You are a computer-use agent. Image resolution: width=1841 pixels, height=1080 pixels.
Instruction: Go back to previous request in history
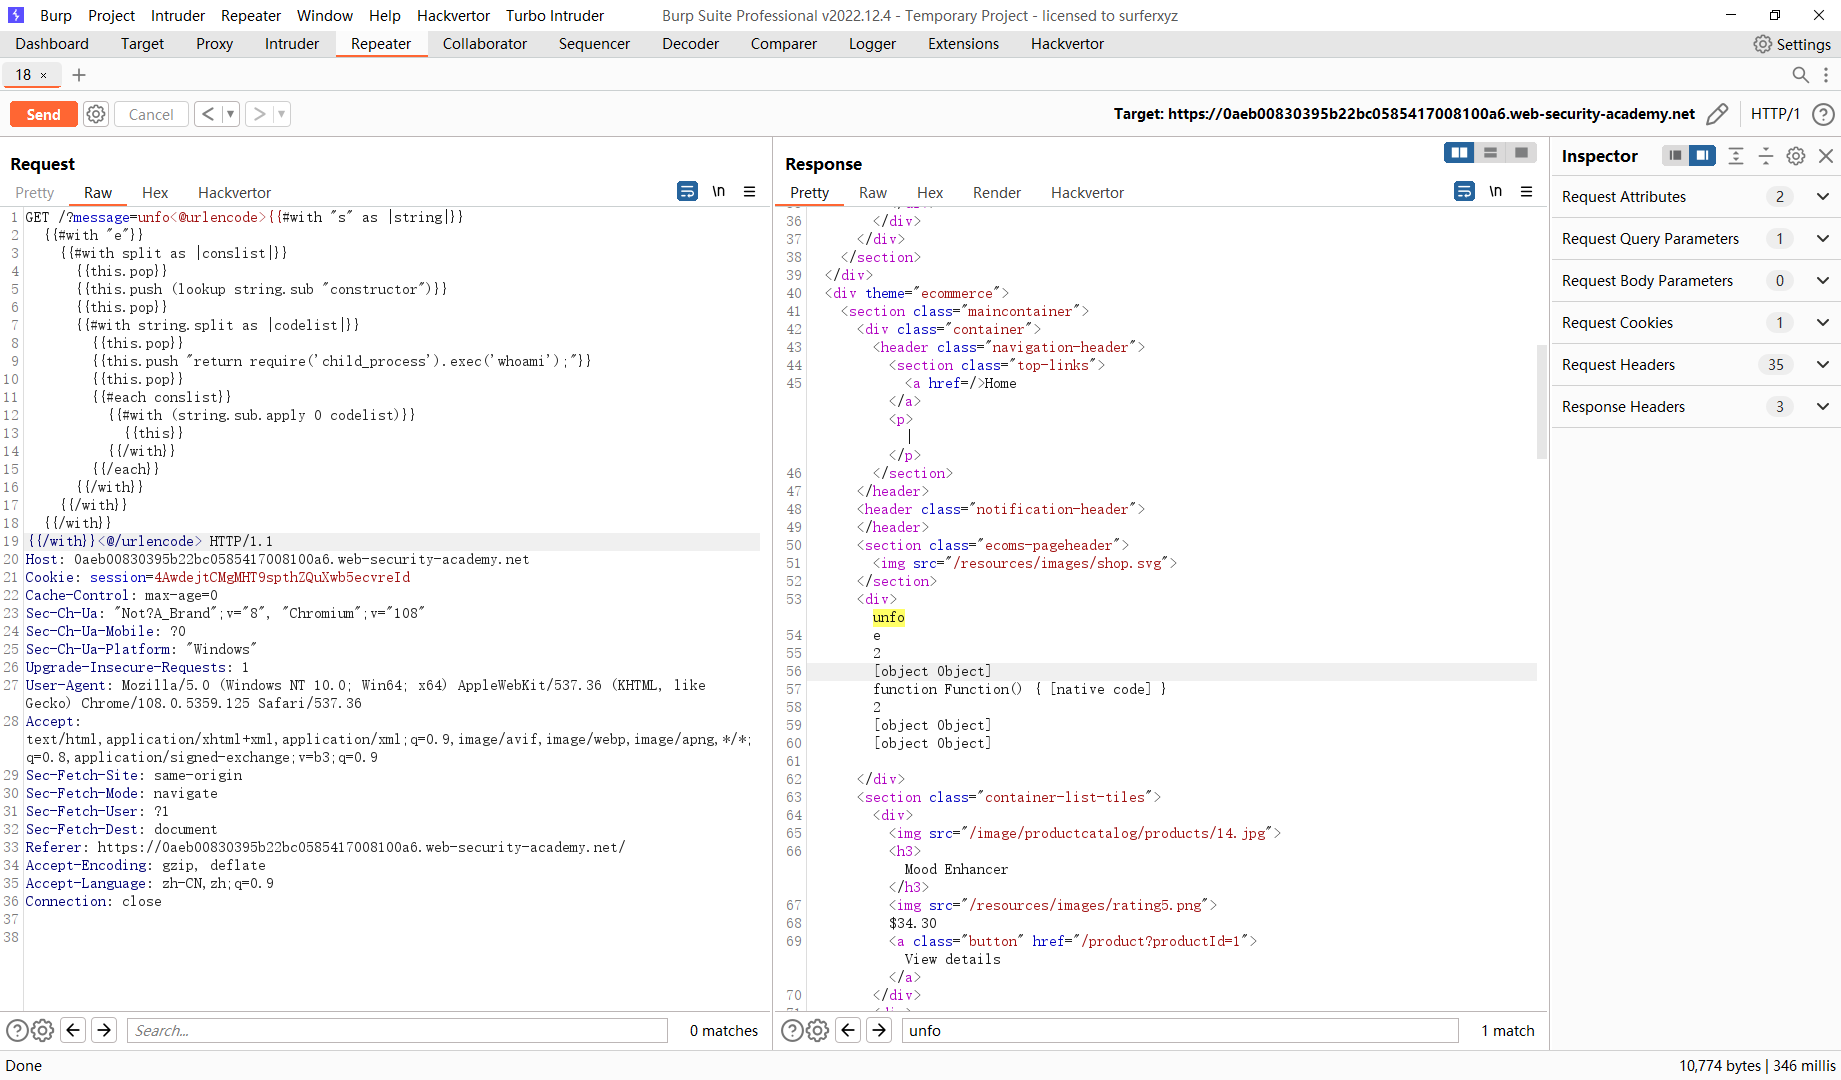point(207,114)
